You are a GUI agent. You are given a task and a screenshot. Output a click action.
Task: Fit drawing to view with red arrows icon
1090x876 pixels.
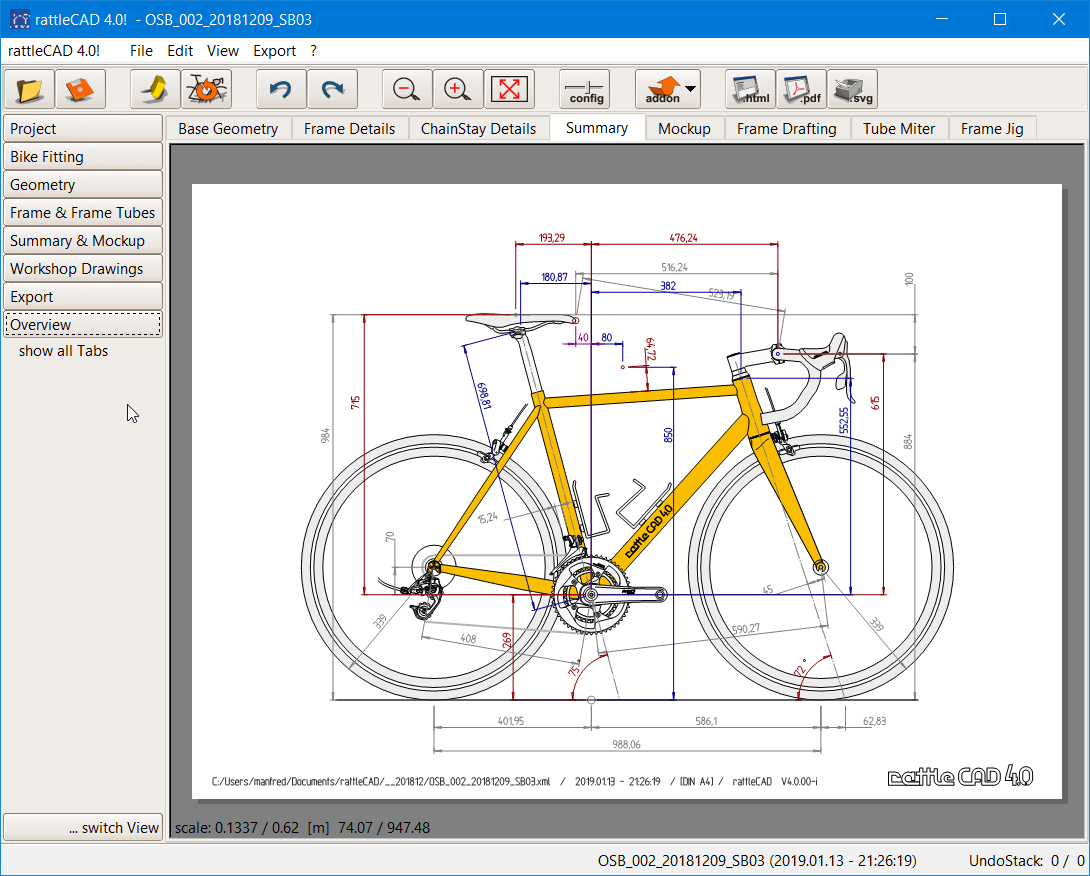coord(509,89)
